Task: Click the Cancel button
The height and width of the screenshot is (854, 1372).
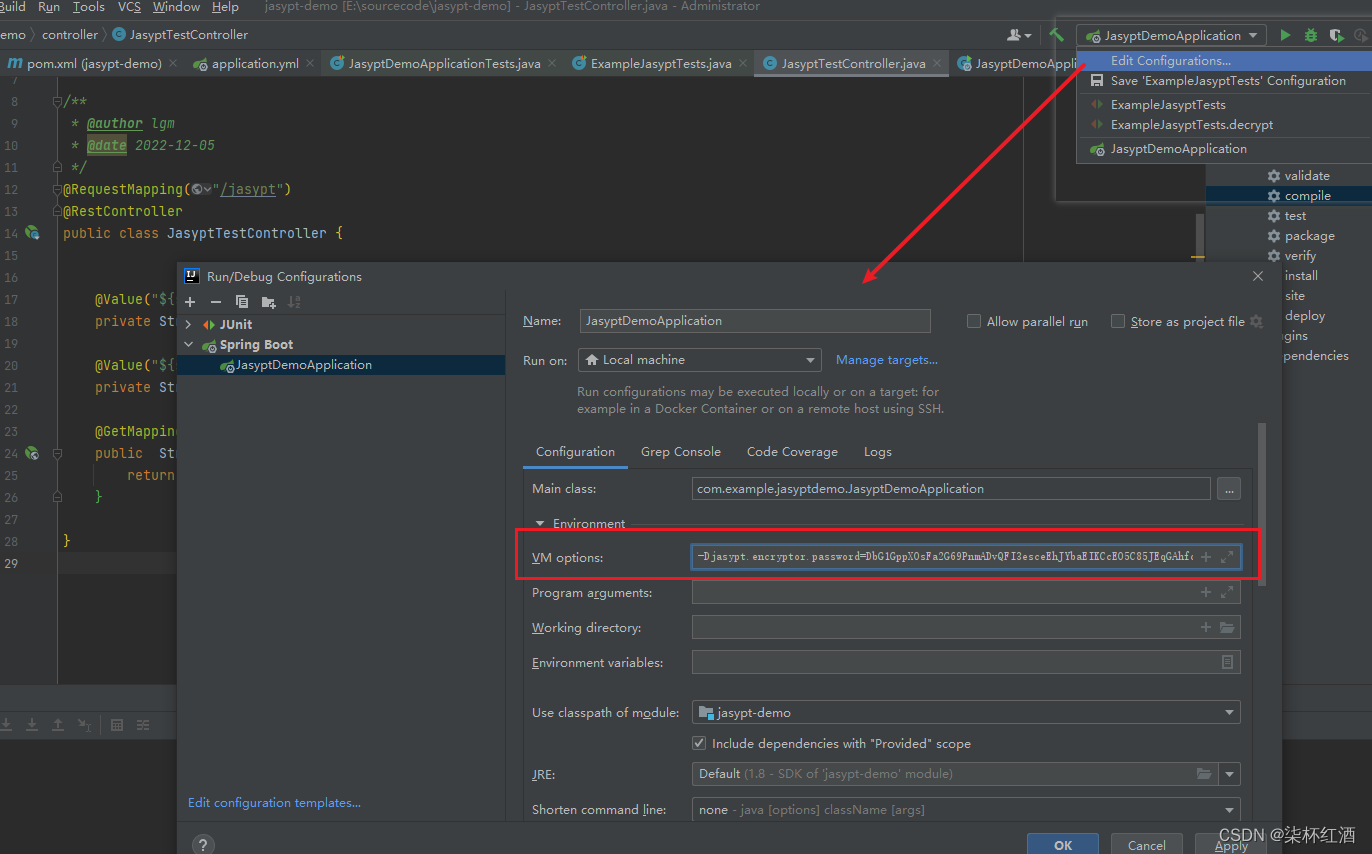Action: coord(1147,845)
